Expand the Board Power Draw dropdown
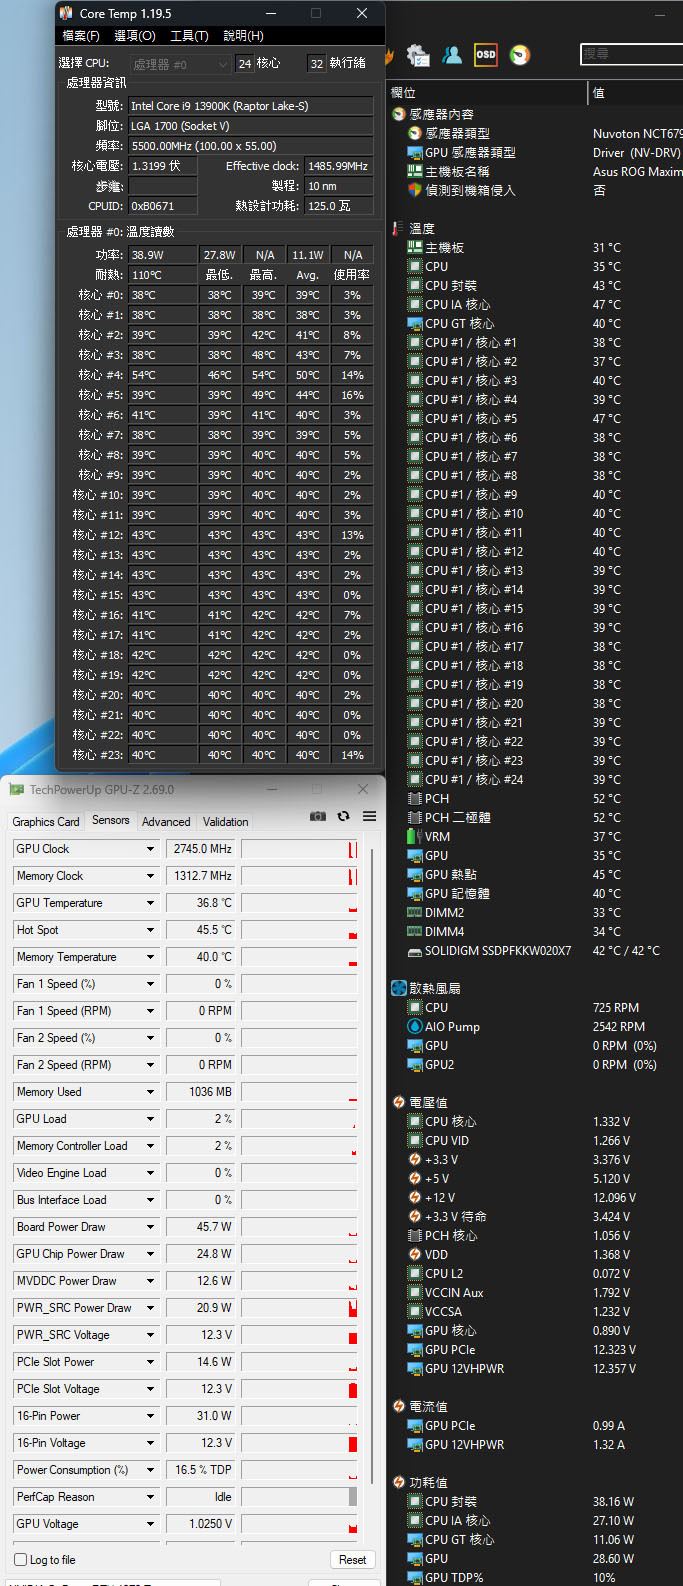 tap(151, 1227)
